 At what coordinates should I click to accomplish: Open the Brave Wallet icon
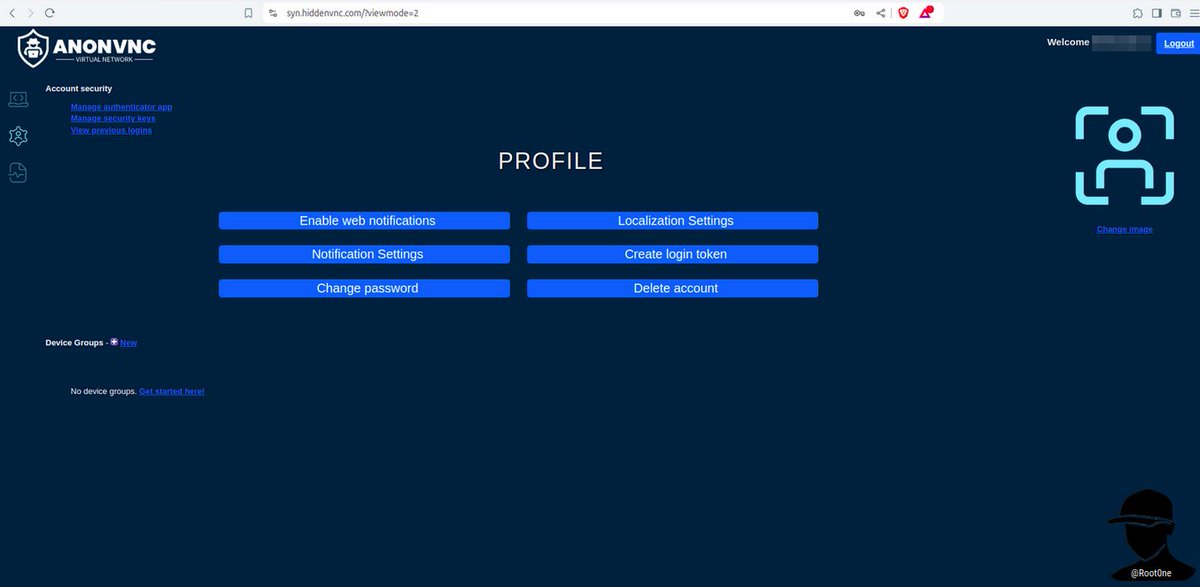1175,13
